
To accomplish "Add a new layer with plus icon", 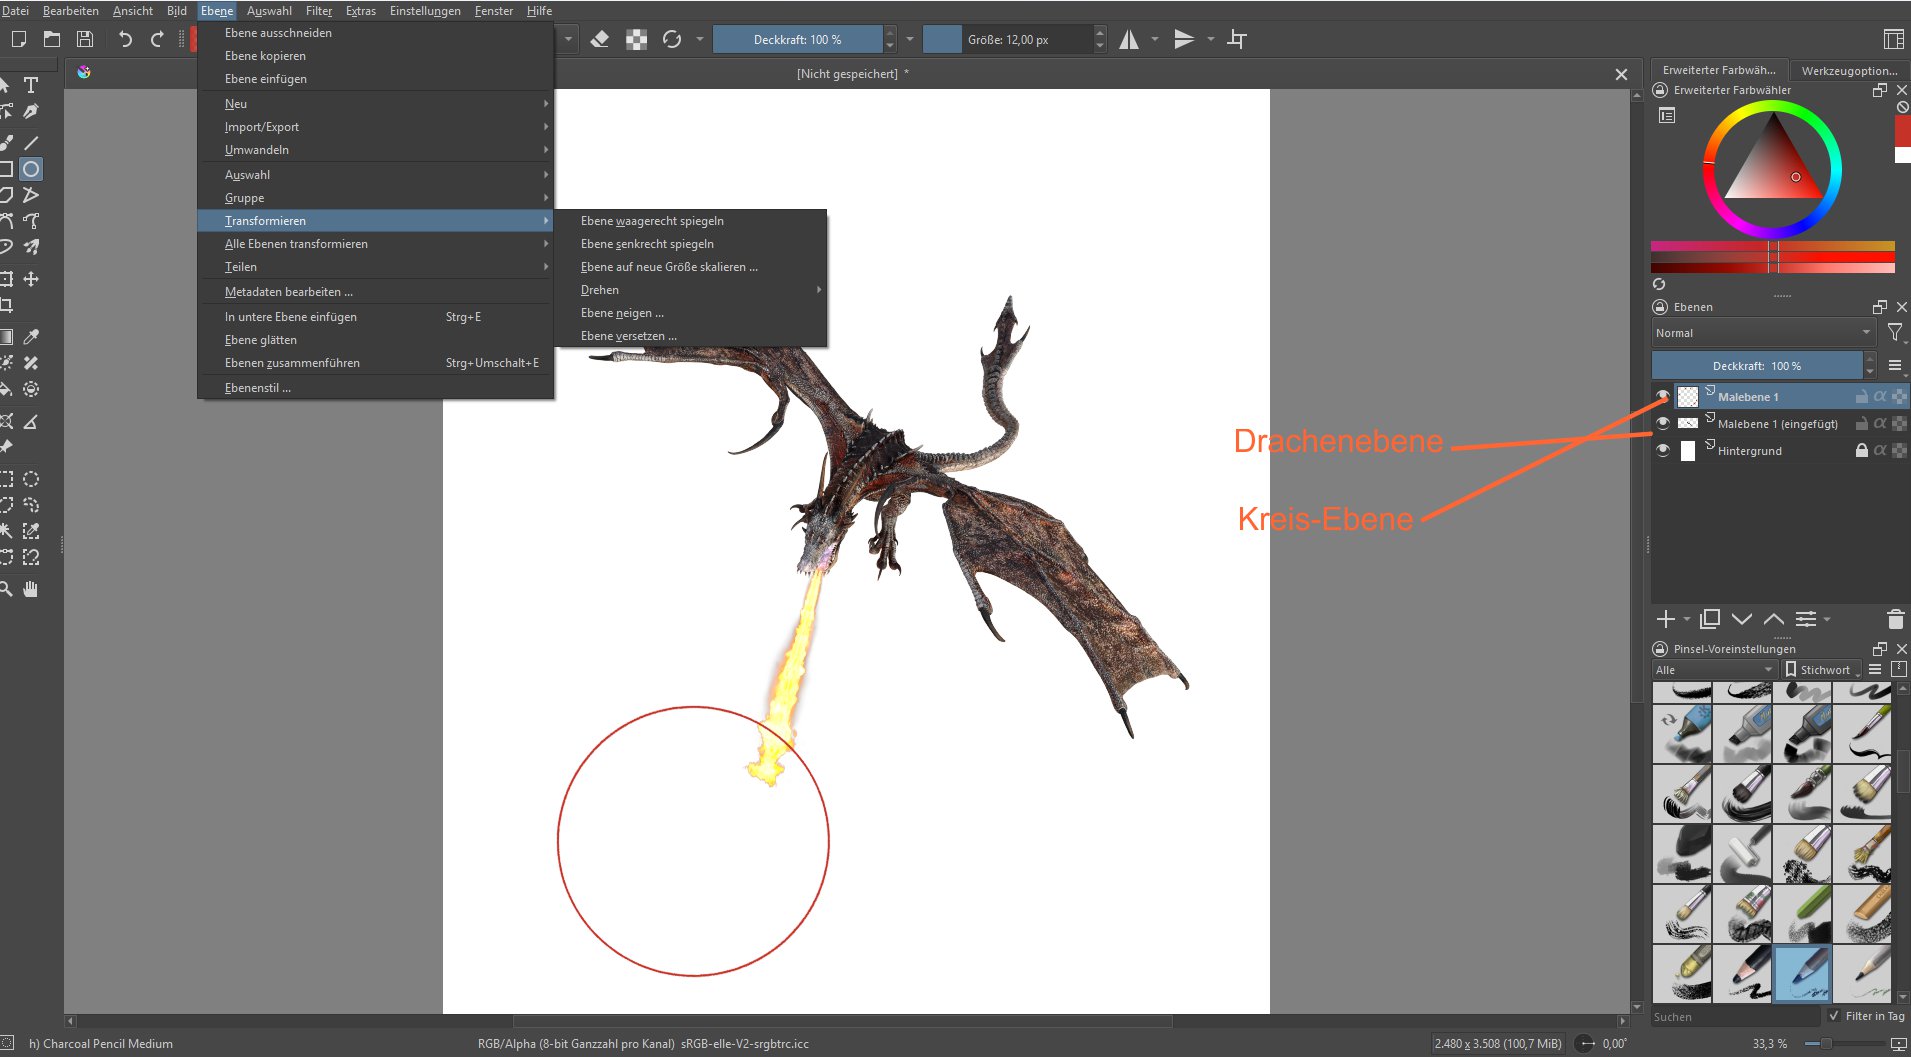I will [x=1665, y=619].
